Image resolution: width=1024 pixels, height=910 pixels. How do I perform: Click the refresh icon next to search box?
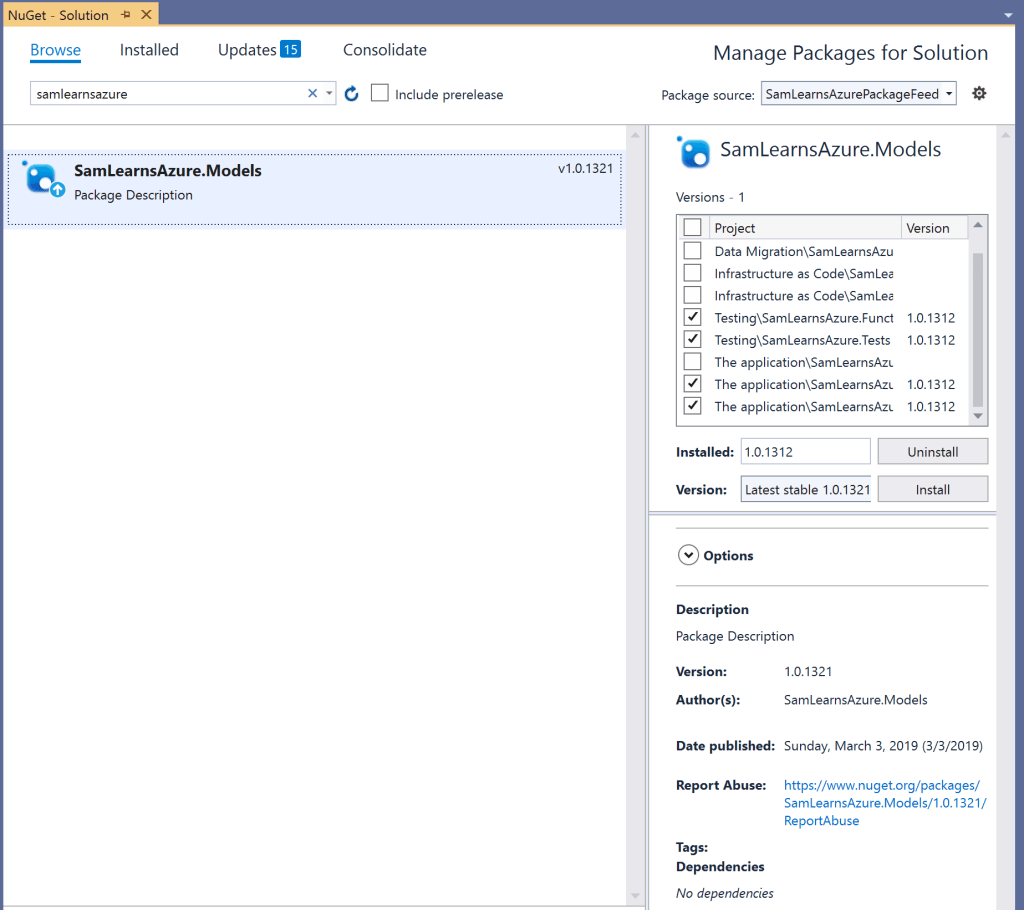point(351,94)
